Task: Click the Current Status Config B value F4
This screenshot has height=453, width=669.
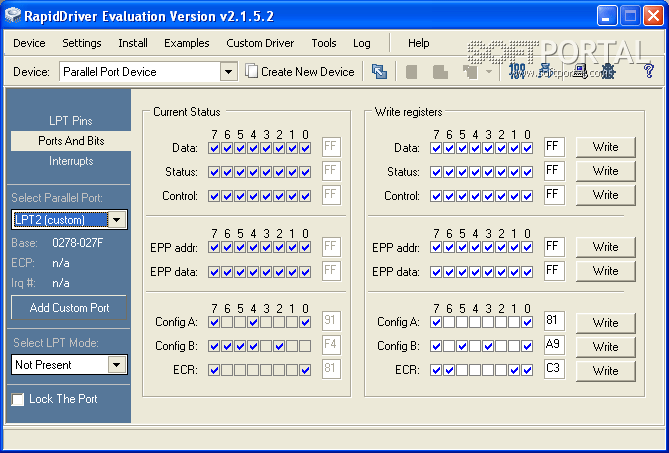Action: pyautogui.click(x=331, y=345)
